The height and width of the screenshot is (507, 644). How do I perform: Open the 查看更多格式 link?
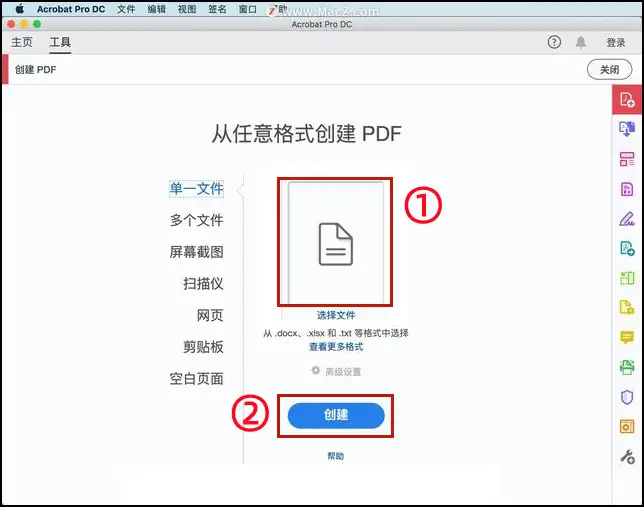tap(336, 346)
